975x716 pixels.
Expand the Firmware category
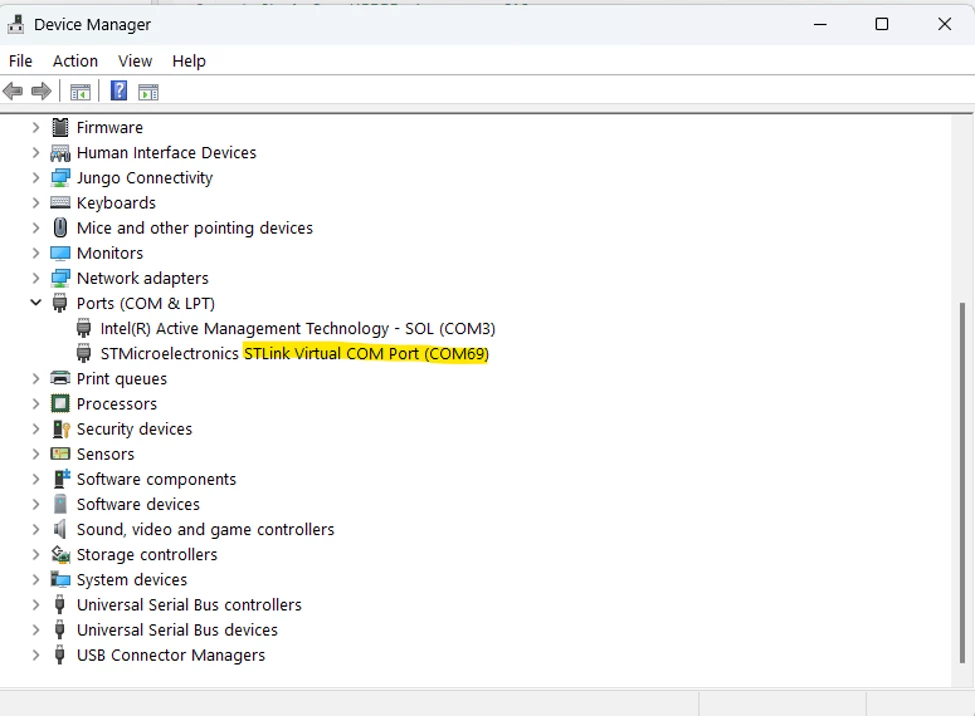[x=35, y=127]
